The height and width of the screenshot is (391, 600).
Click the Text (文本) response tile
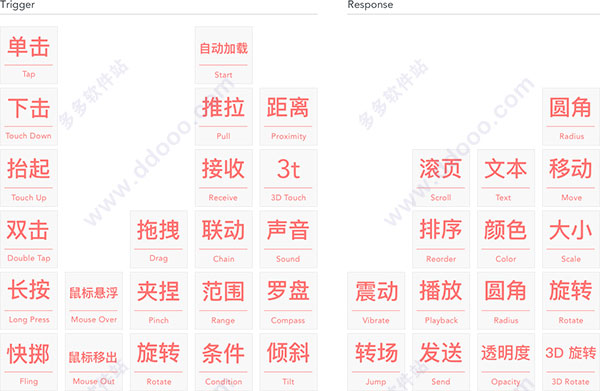point(506,178)
